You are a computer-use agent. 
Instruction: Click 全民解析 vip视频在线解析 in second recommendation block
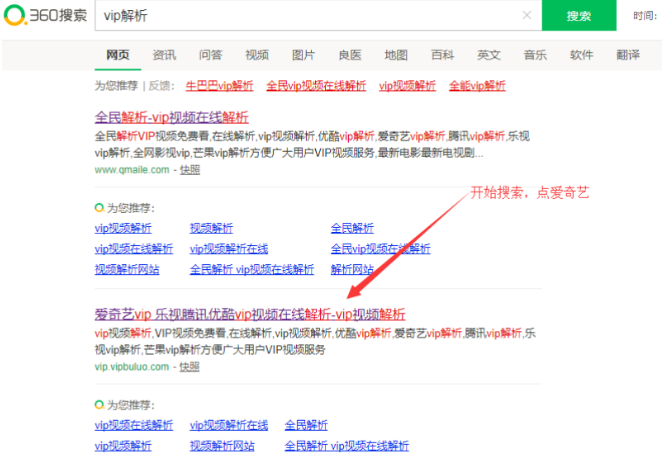[347, 446]
